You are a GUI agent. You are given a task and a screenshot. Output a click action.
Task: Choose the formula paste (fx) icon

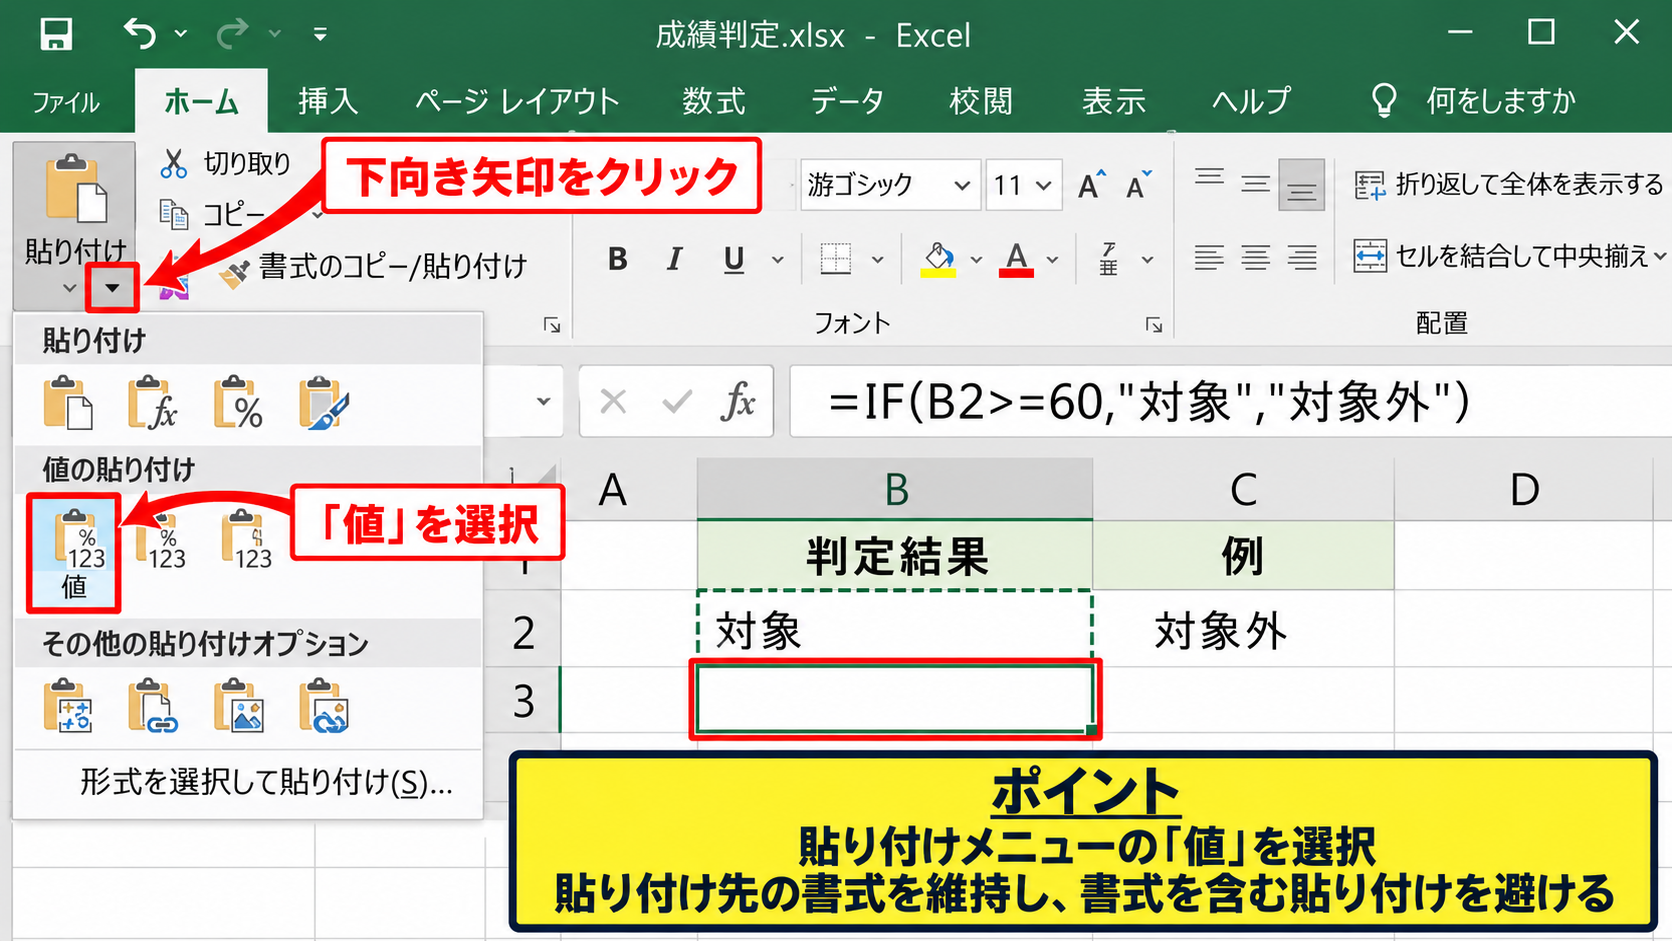[153, 403]
